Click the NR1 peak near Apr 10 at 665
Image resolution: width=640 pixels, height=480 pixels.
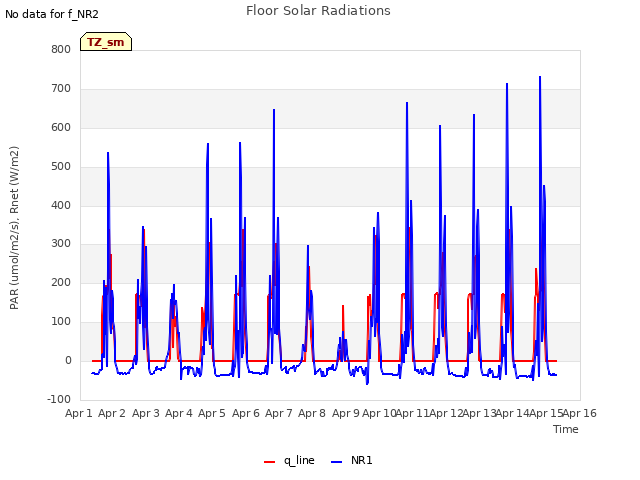click(407, 103)
